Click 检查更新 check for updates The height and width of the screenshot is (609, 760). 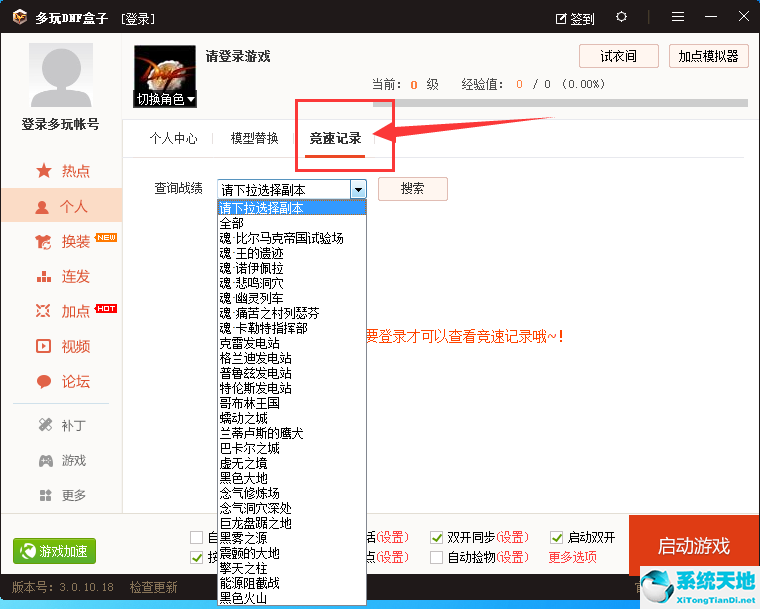(153, 587)
